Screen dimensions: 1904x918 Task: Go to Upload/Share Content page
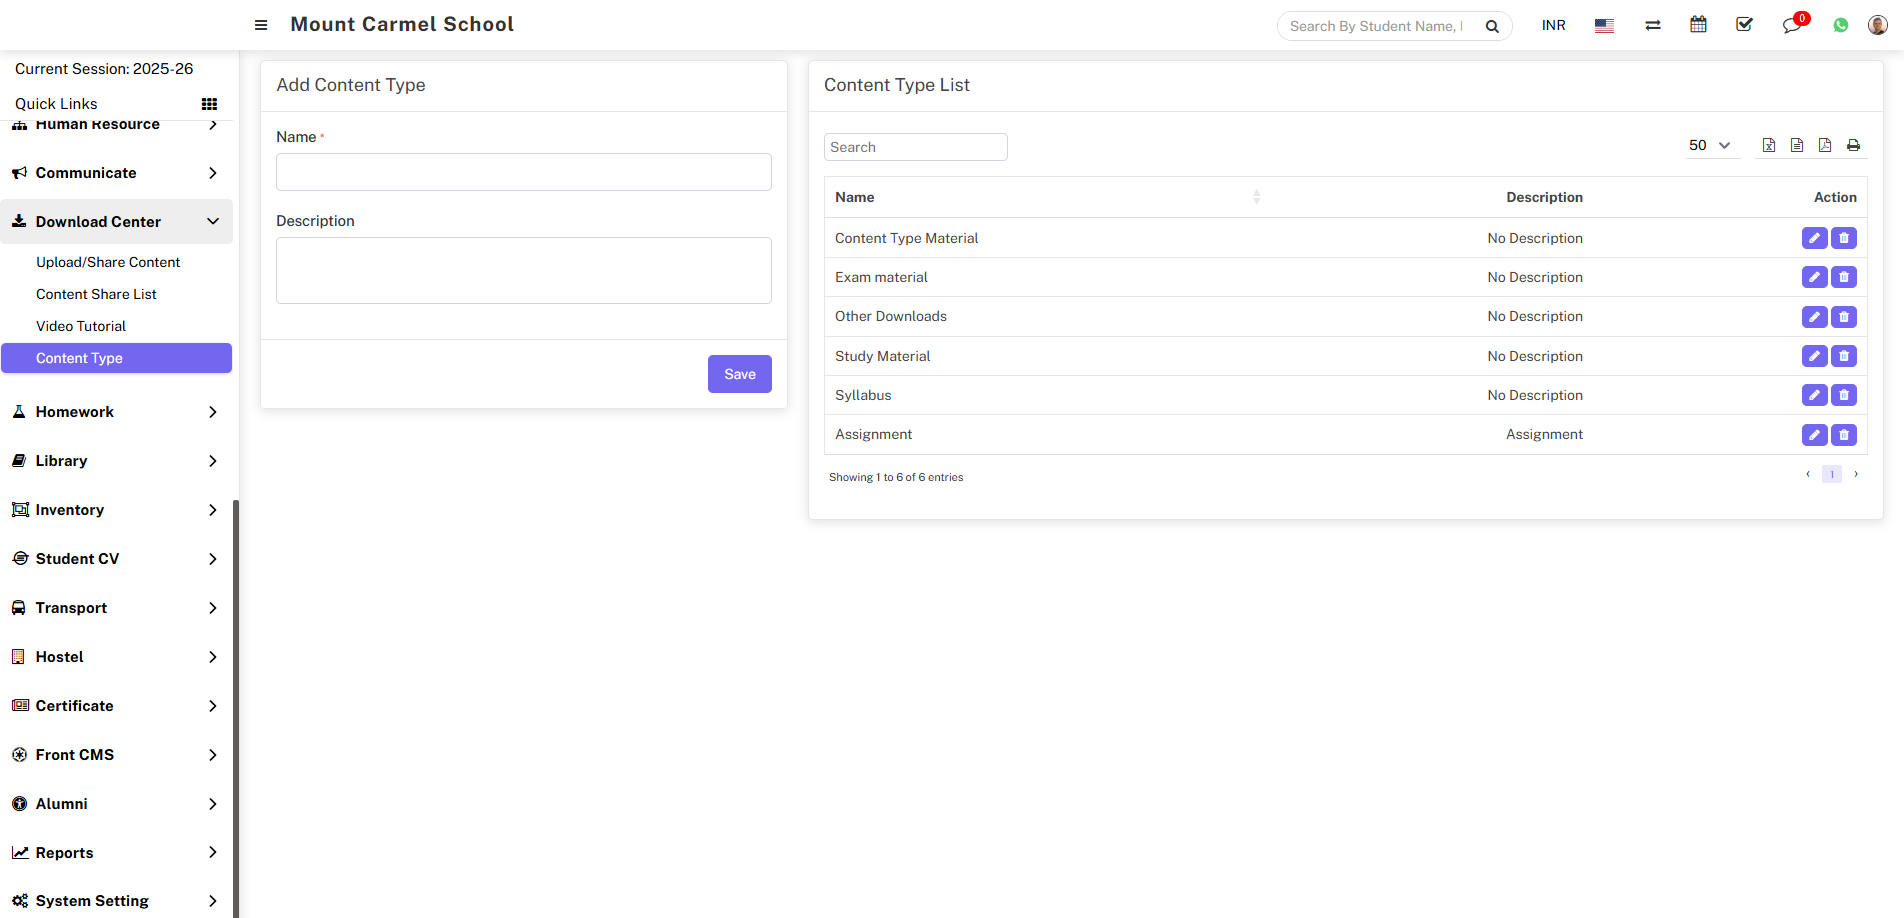pos(108,262)
